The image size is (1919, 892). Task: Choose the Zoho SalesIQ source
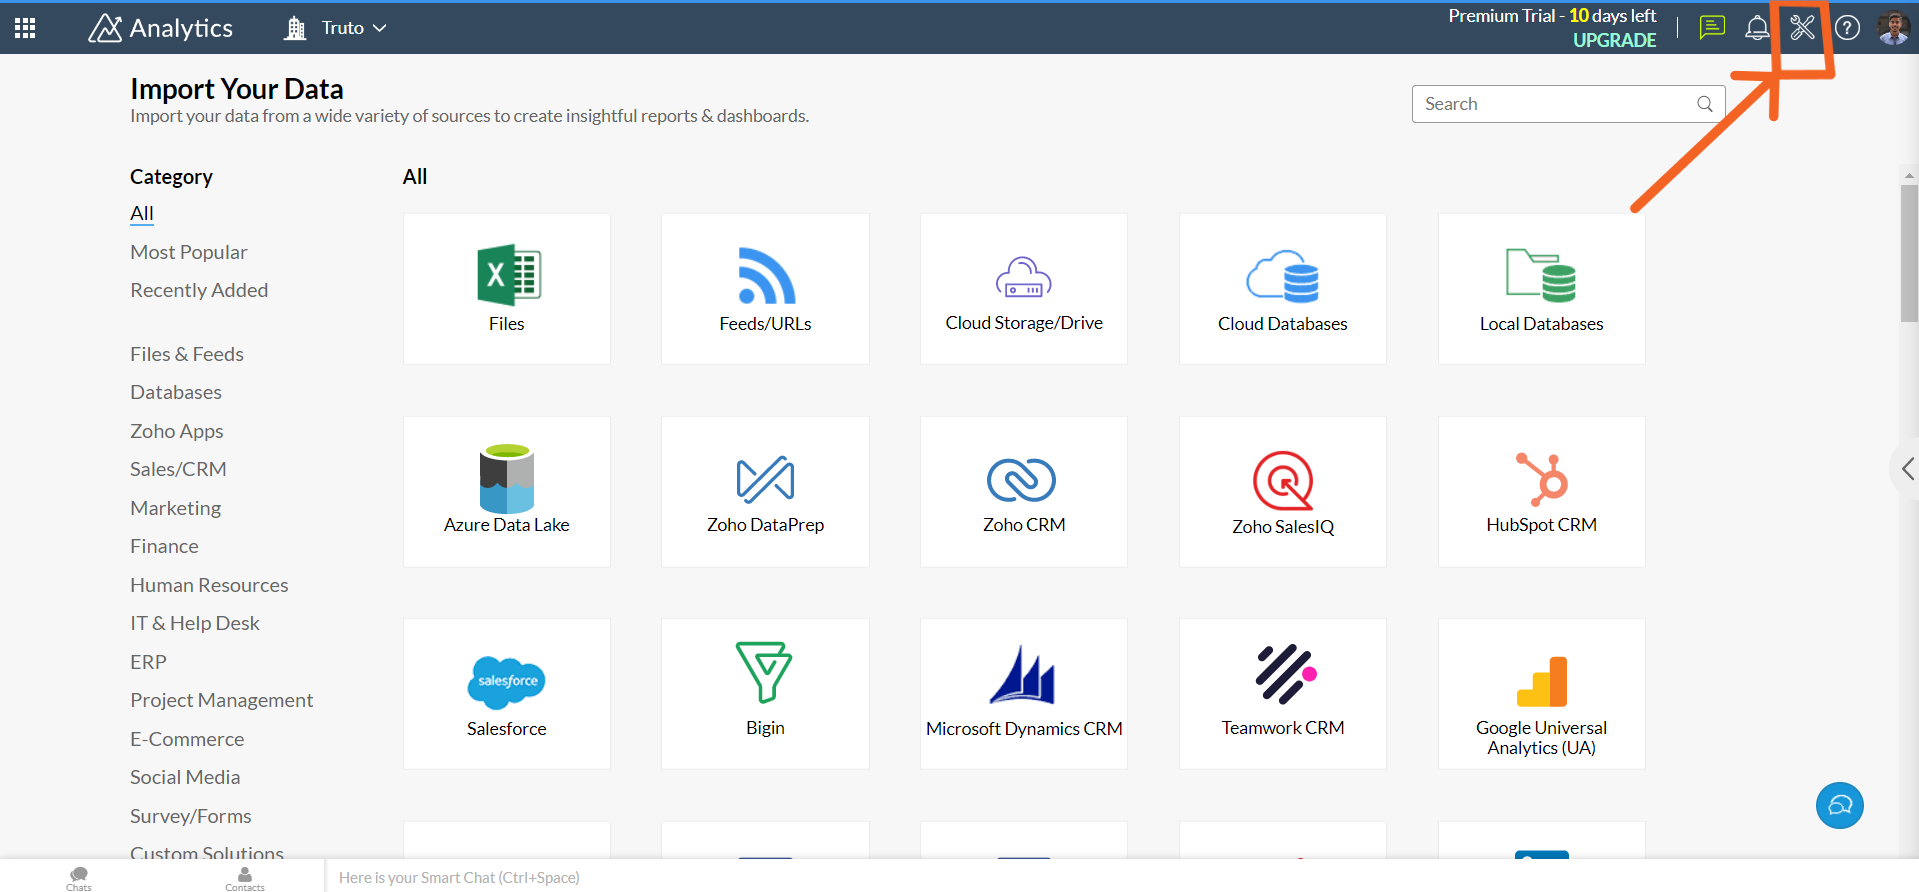tap(1283, 492)
